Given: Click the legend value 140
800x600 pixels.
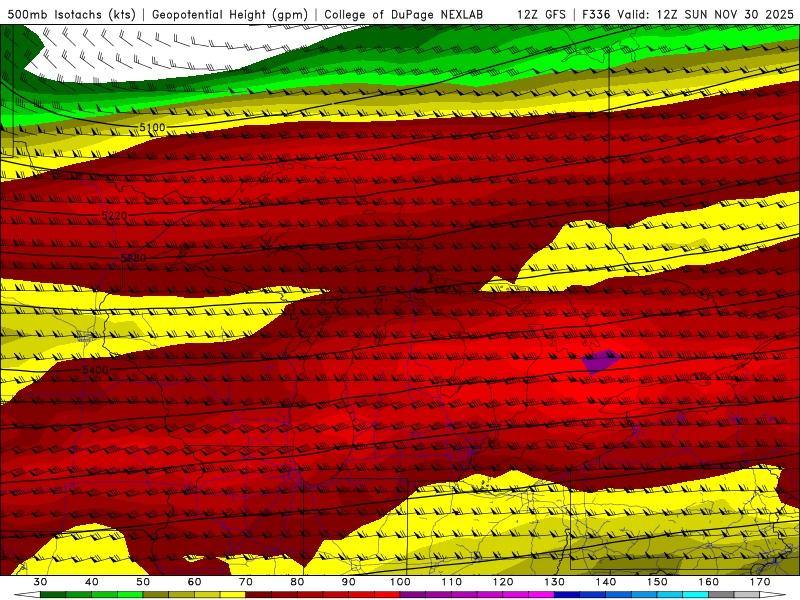Looking at the screenshot, I should (x=606, y=582).
